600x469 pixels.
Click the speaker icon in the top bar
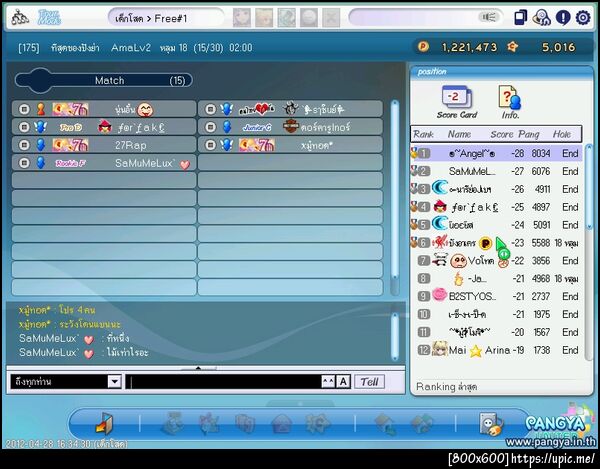click(489, 17)
